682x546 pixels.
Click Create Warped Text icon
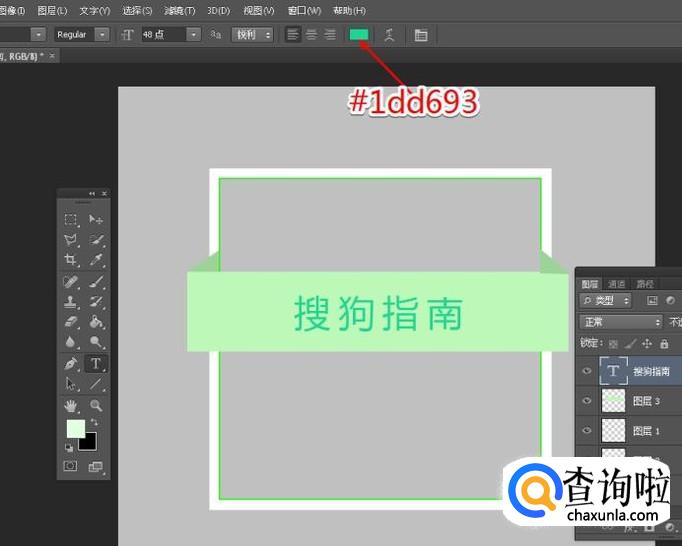pos(389,35)
